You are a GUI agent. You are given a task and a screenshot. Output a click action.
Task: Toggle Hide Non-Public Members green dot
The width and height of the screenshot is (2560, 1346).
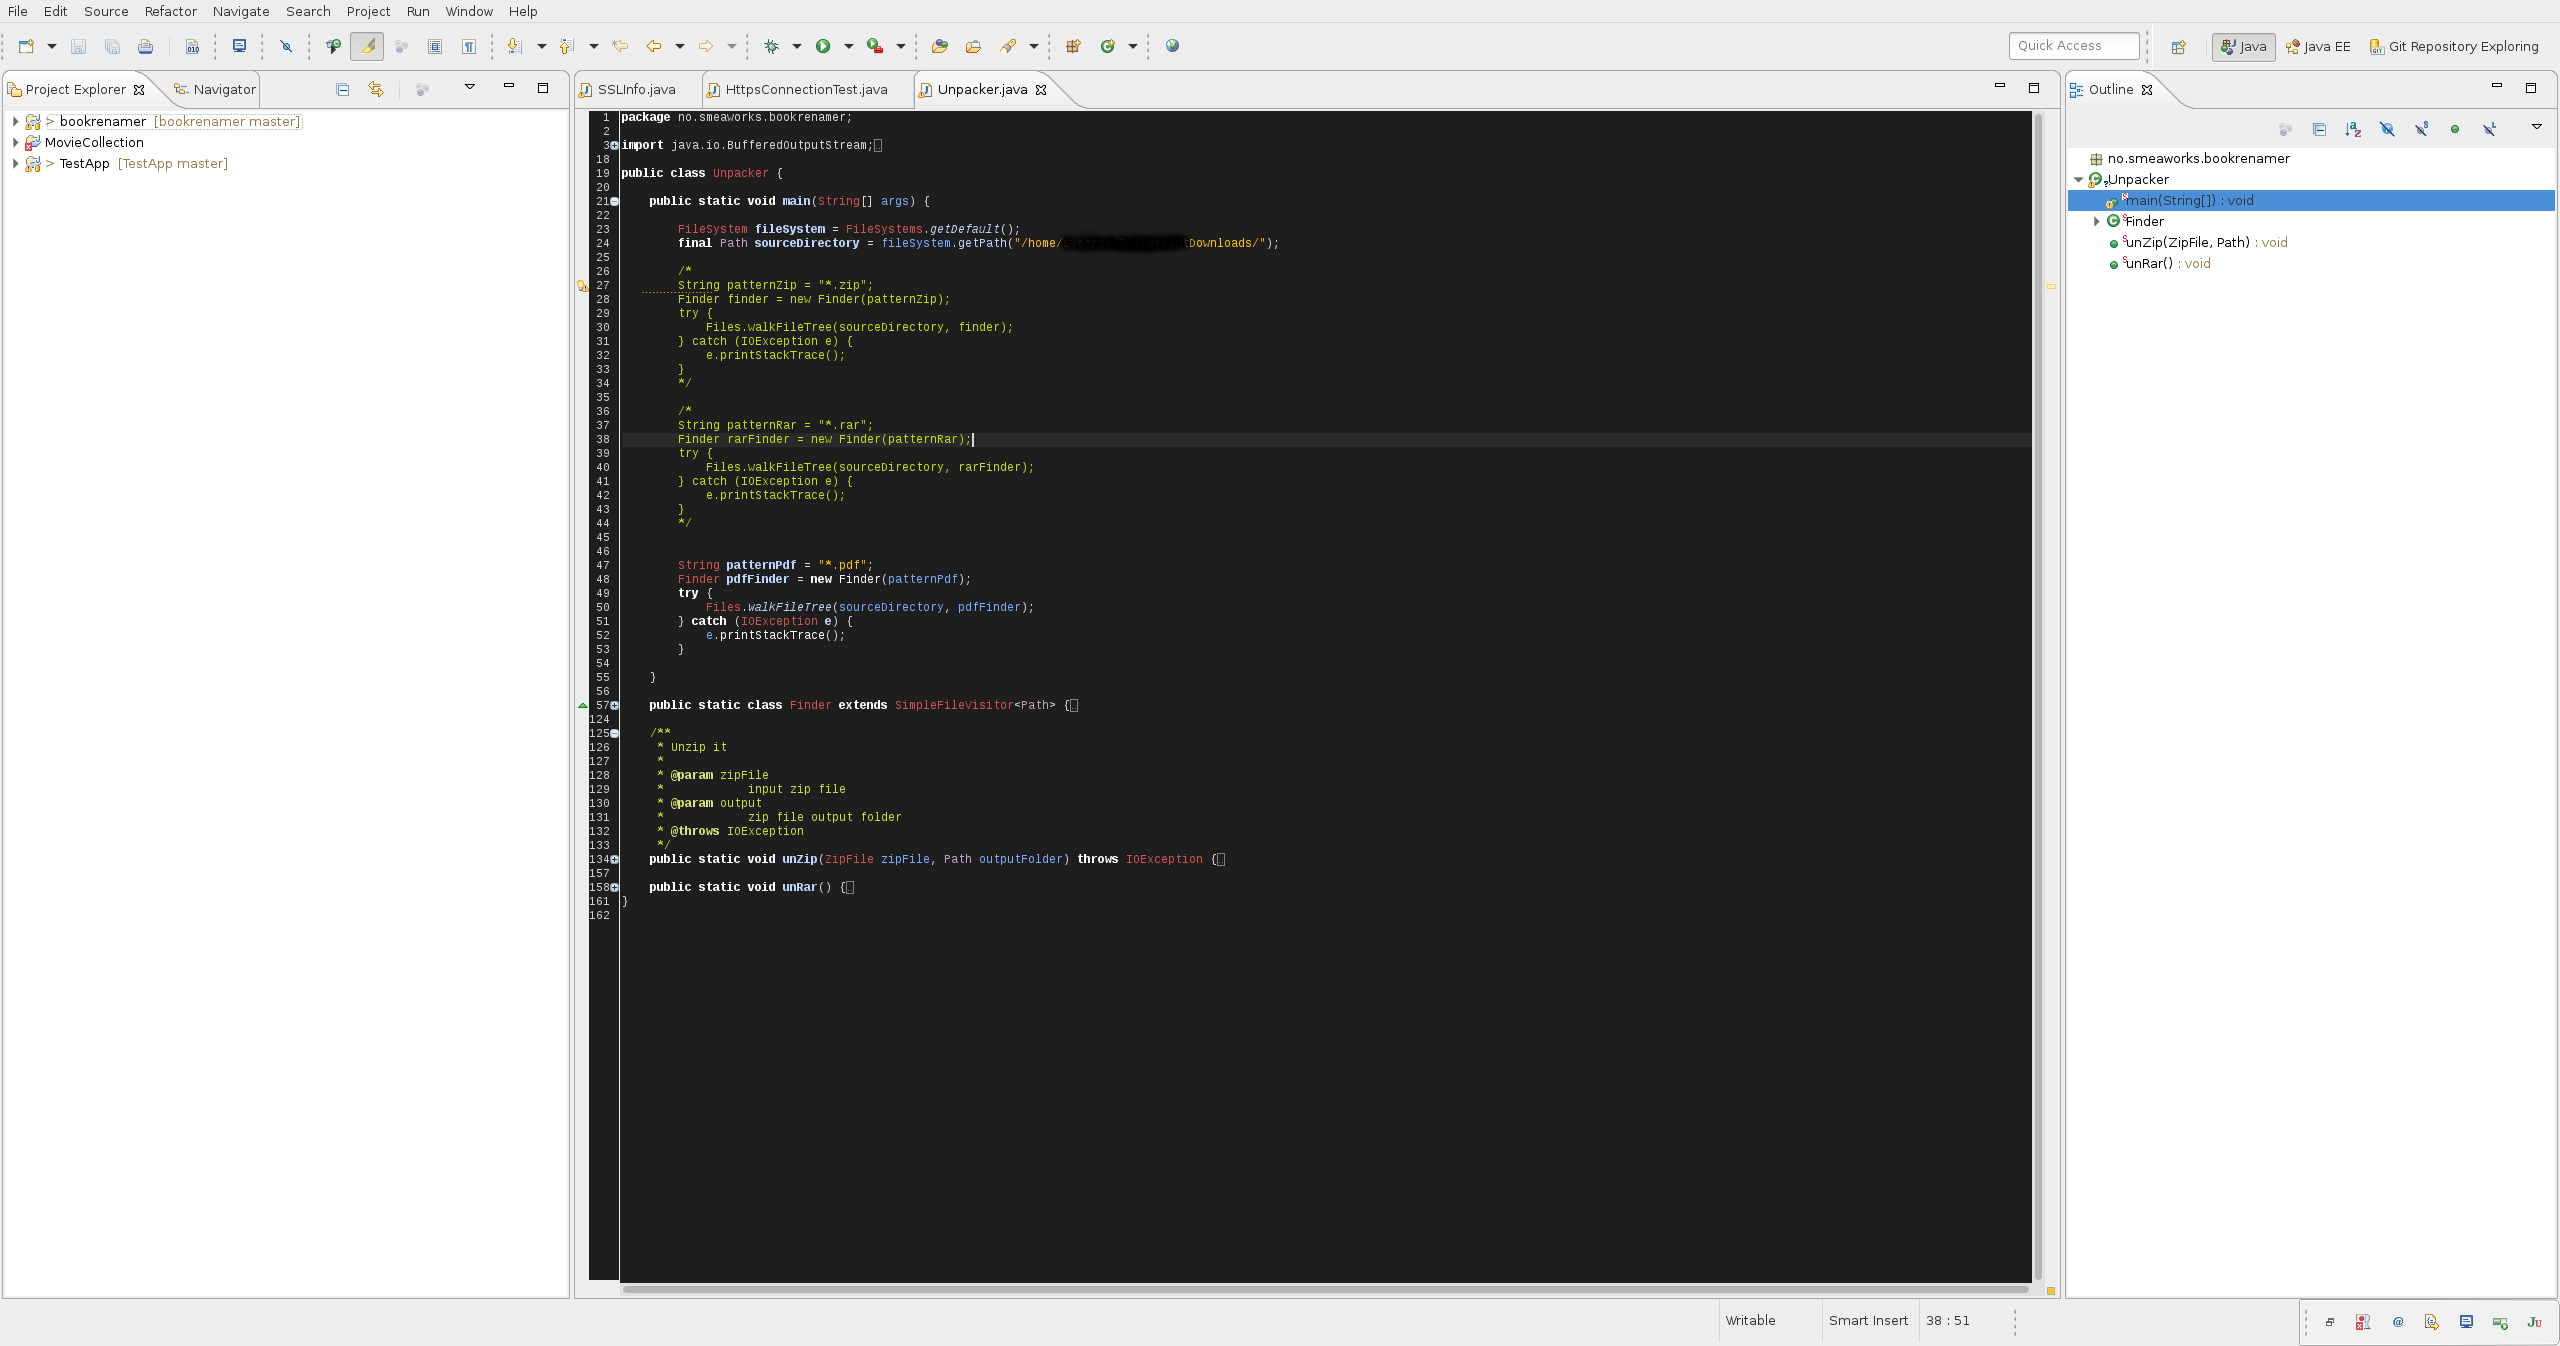(x=2455, y=129)
